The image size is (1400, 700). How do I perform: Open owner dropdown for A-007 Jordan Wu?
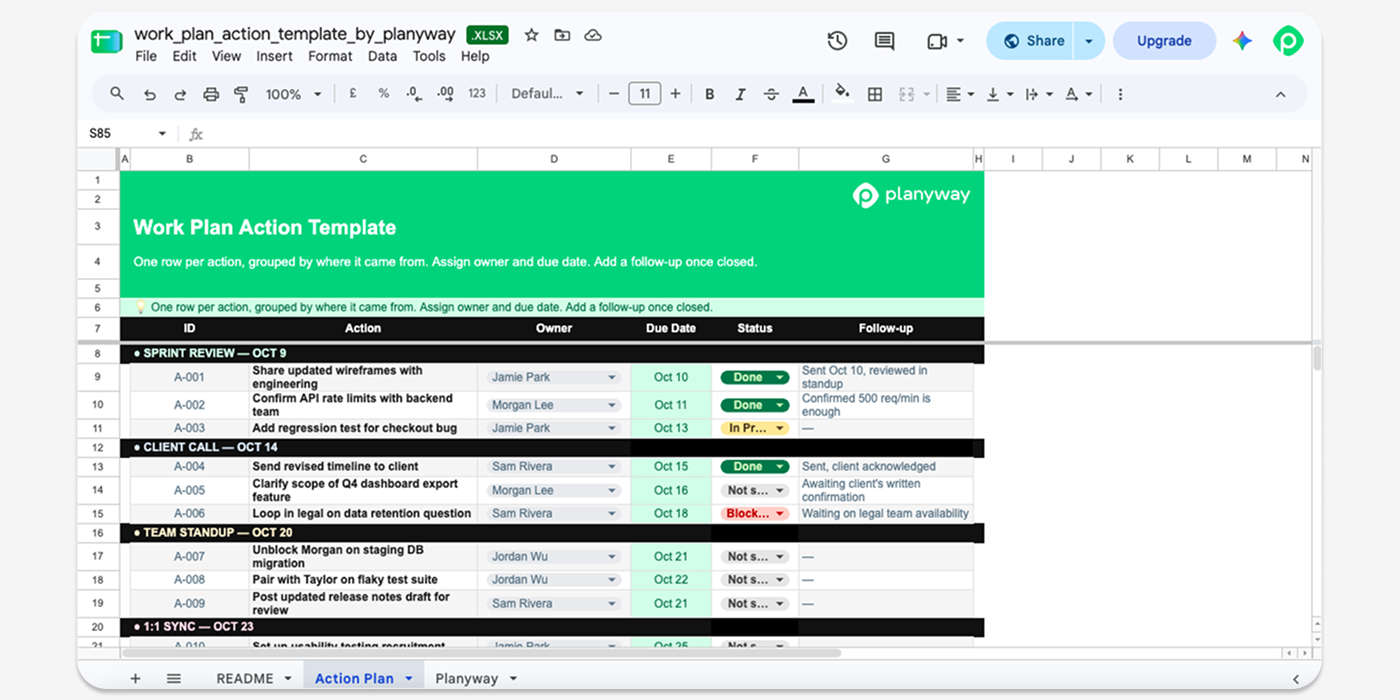[x=612, y=556]
